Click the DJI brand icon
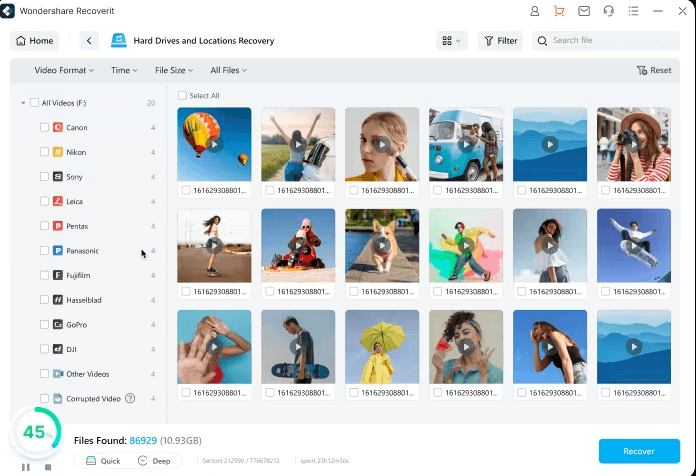Image resolution: width=696 pixels, height=476 pixels. click(x=58, y=349)
